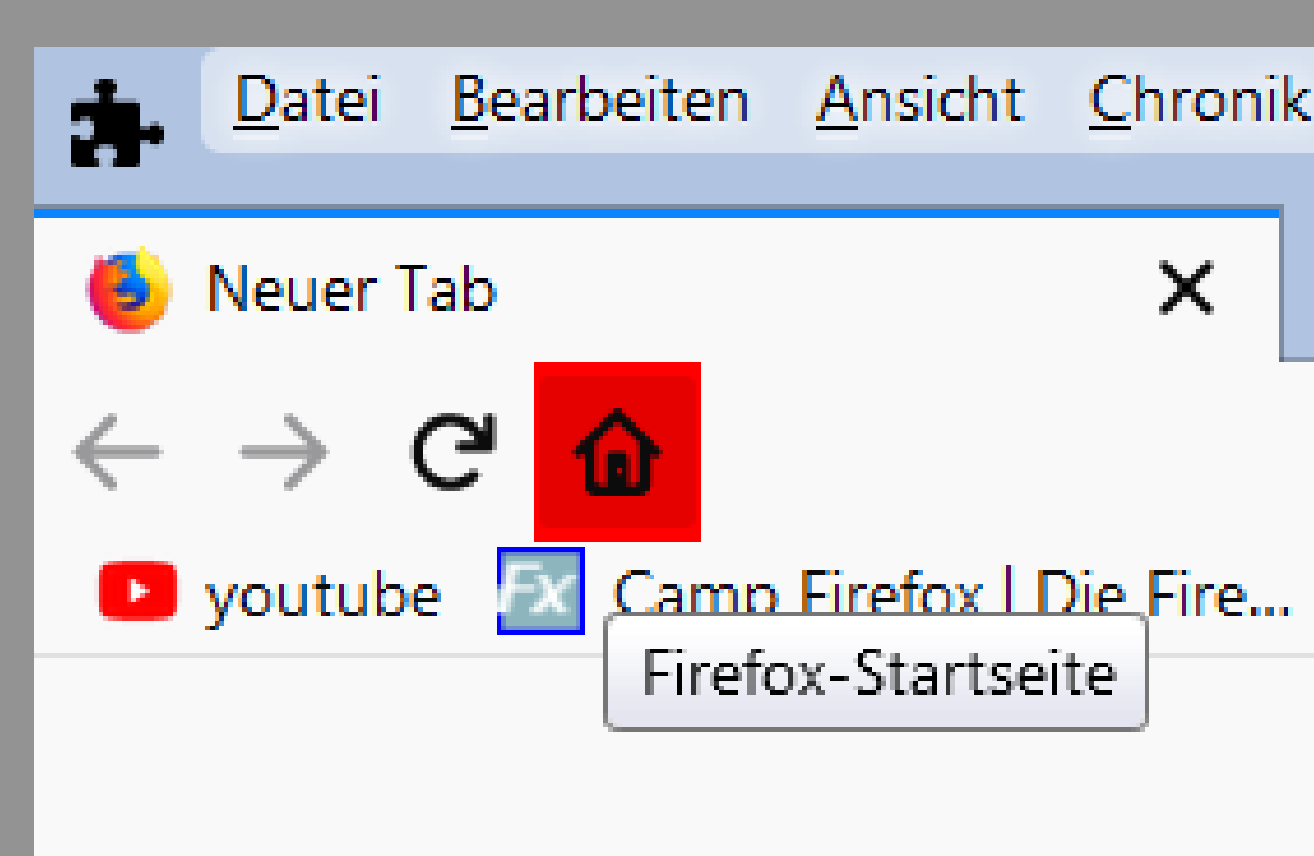
Task: Click empty tab strip beside Neuer Tab
Action: tap(1297, 285)
